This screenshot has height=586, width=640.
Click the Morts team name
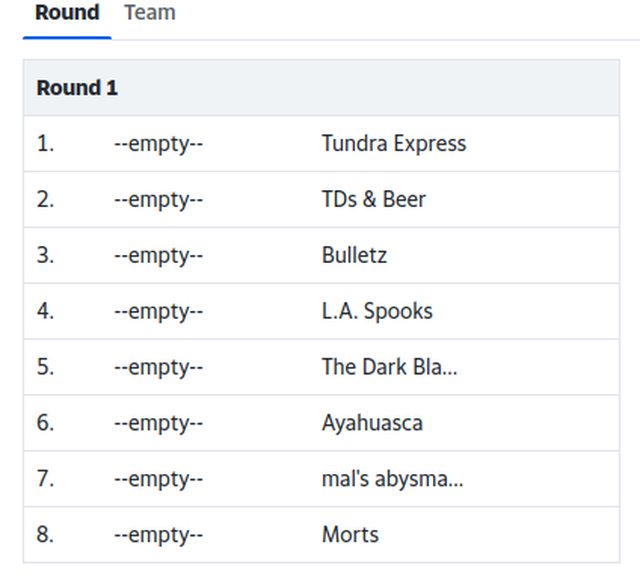[x=350, y=535]
